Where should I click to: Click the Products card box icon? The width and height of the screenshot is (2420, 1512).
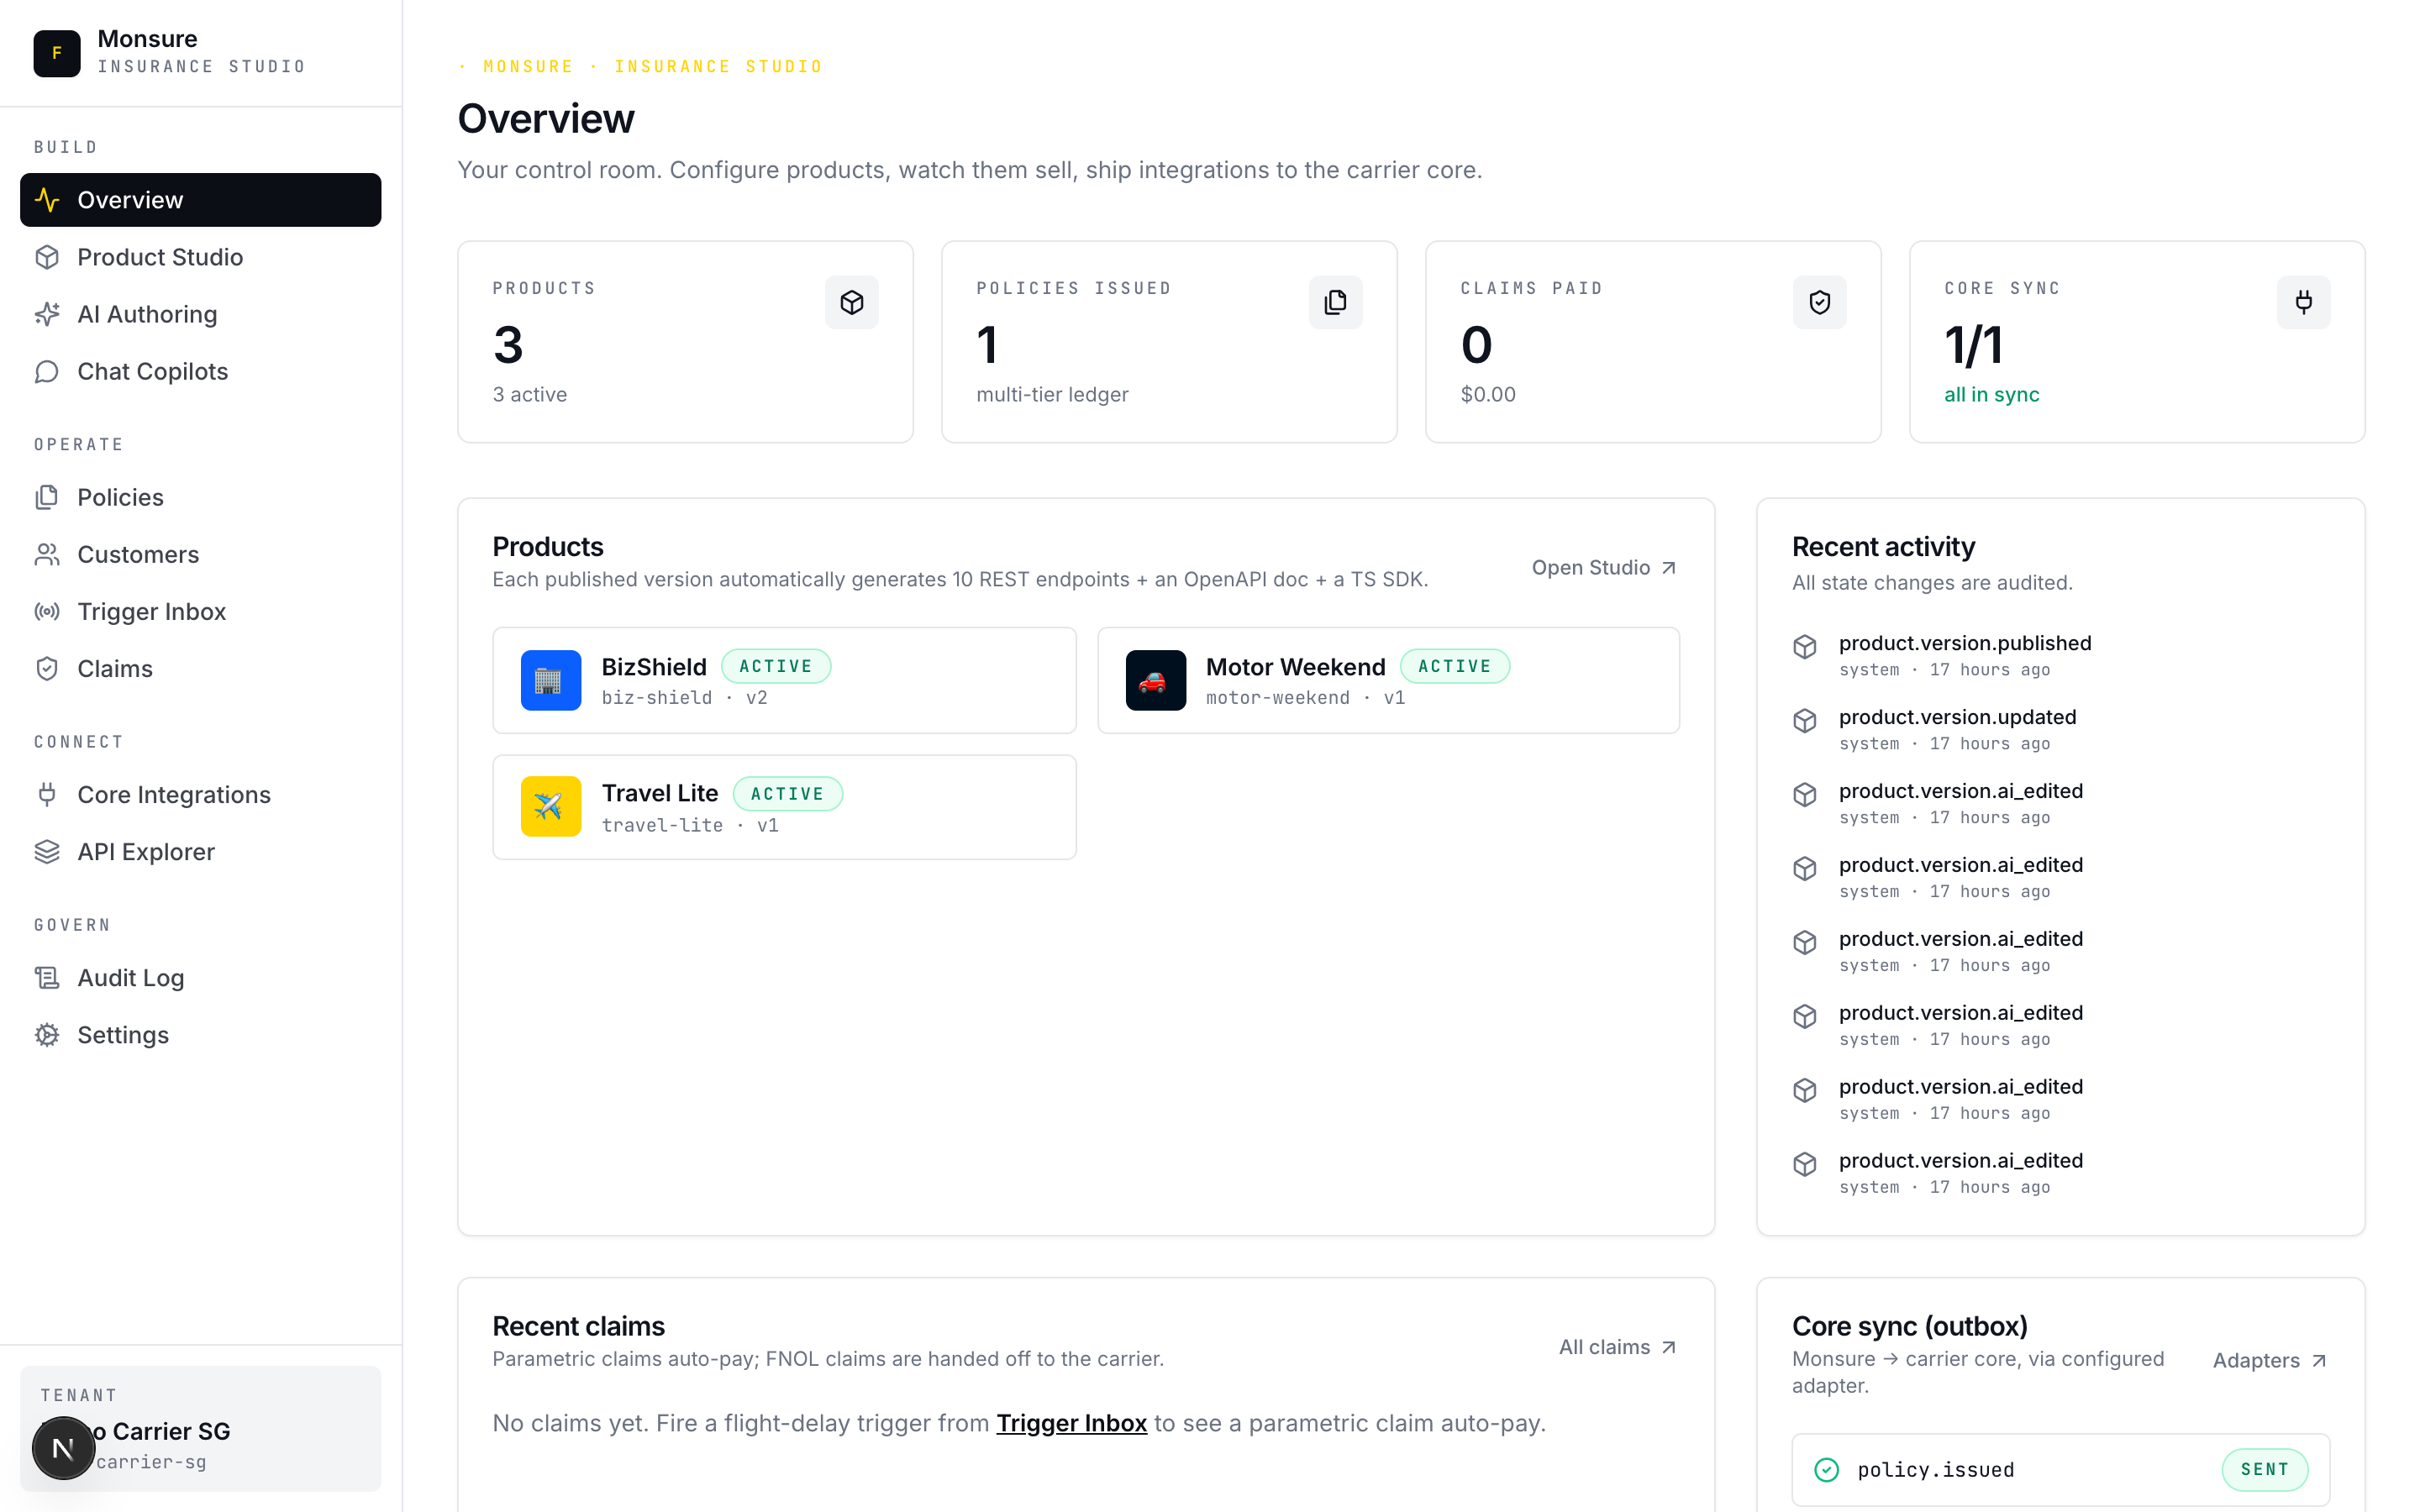(852, 302)
